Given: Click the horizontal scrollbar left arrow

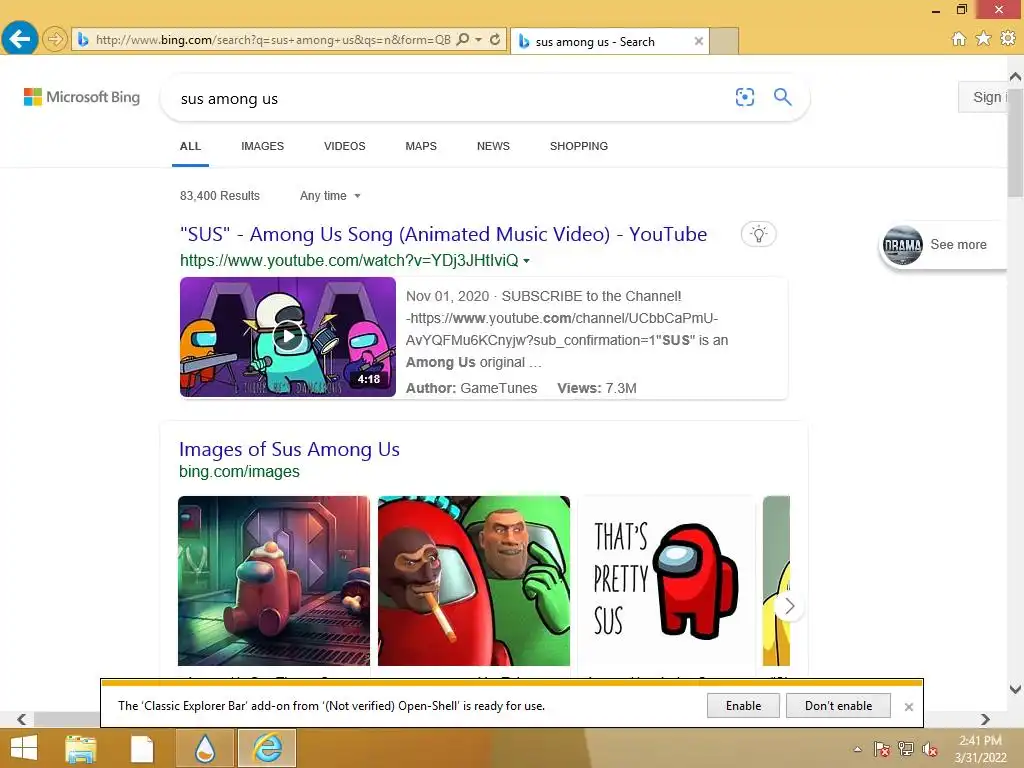Looking at the screenshot, I should [x=22, y=719].
